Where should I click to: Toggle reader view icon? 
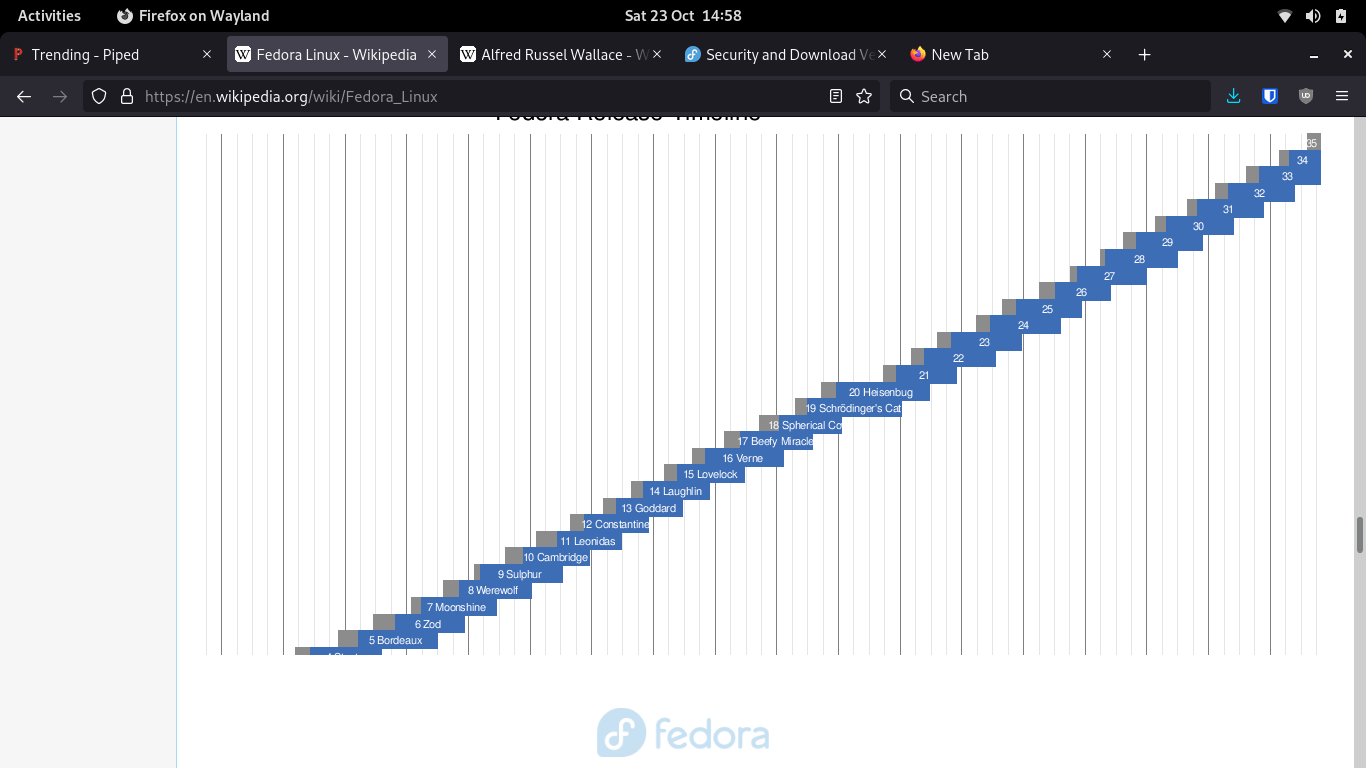tap(836, 96)
